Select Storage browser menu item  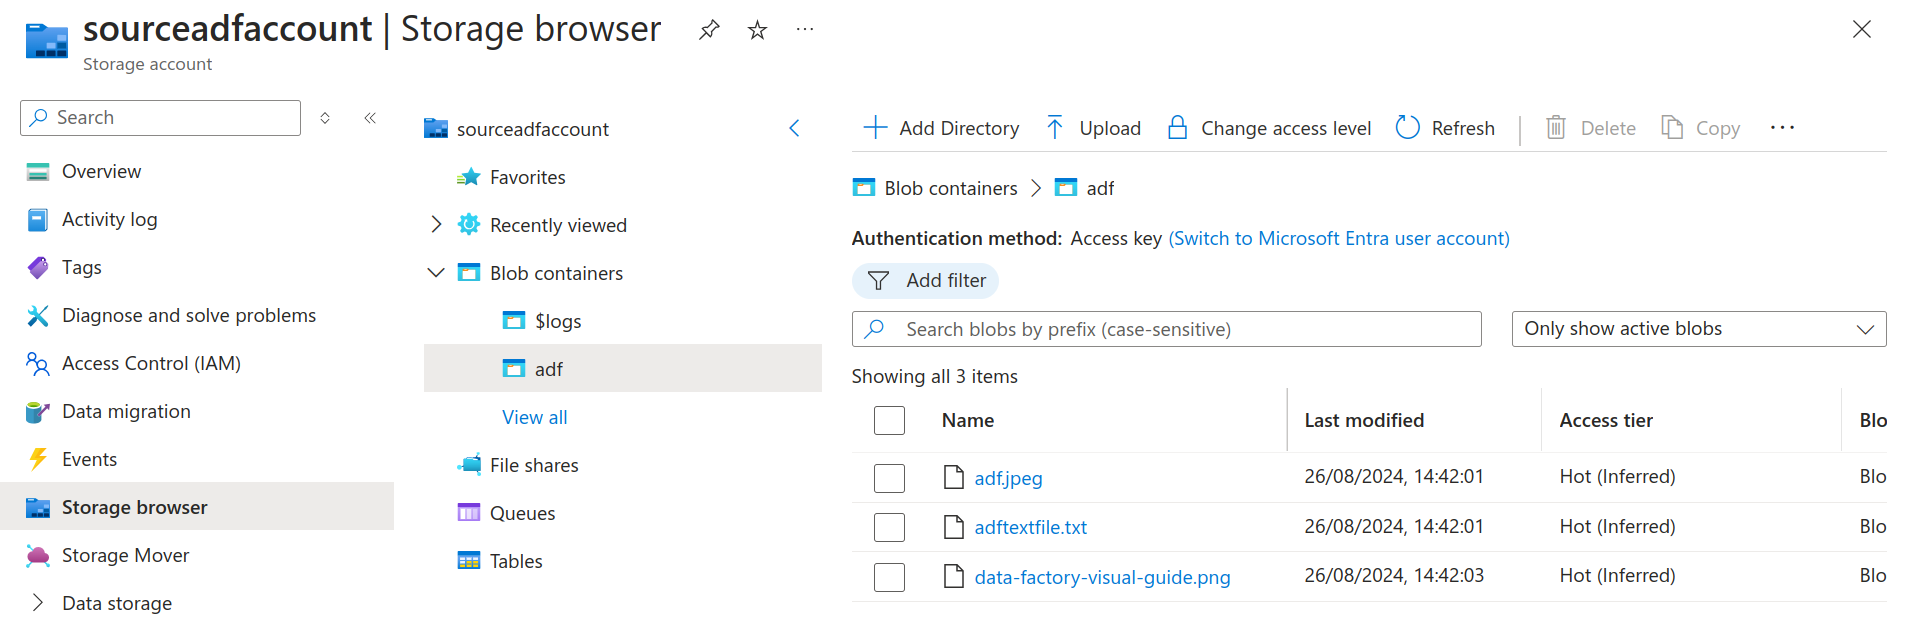point(197,507)
